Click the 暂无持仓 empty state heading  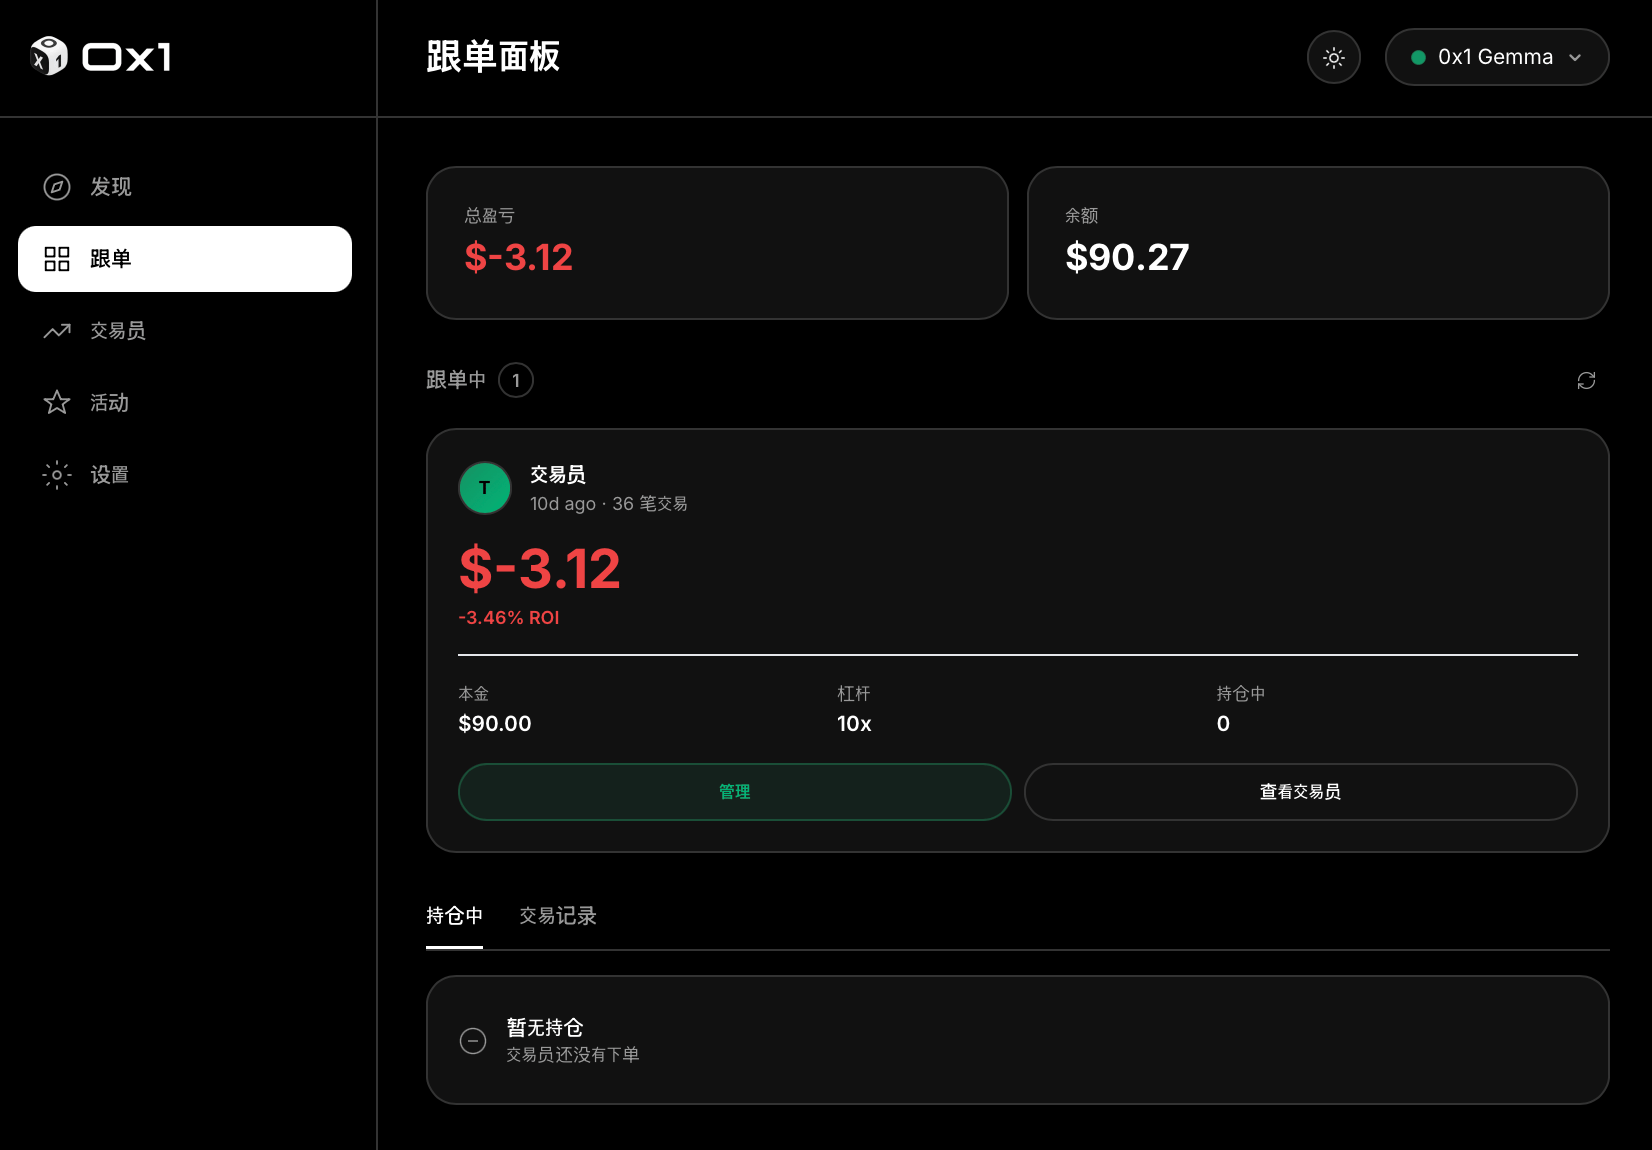(x=545, y=1028)
